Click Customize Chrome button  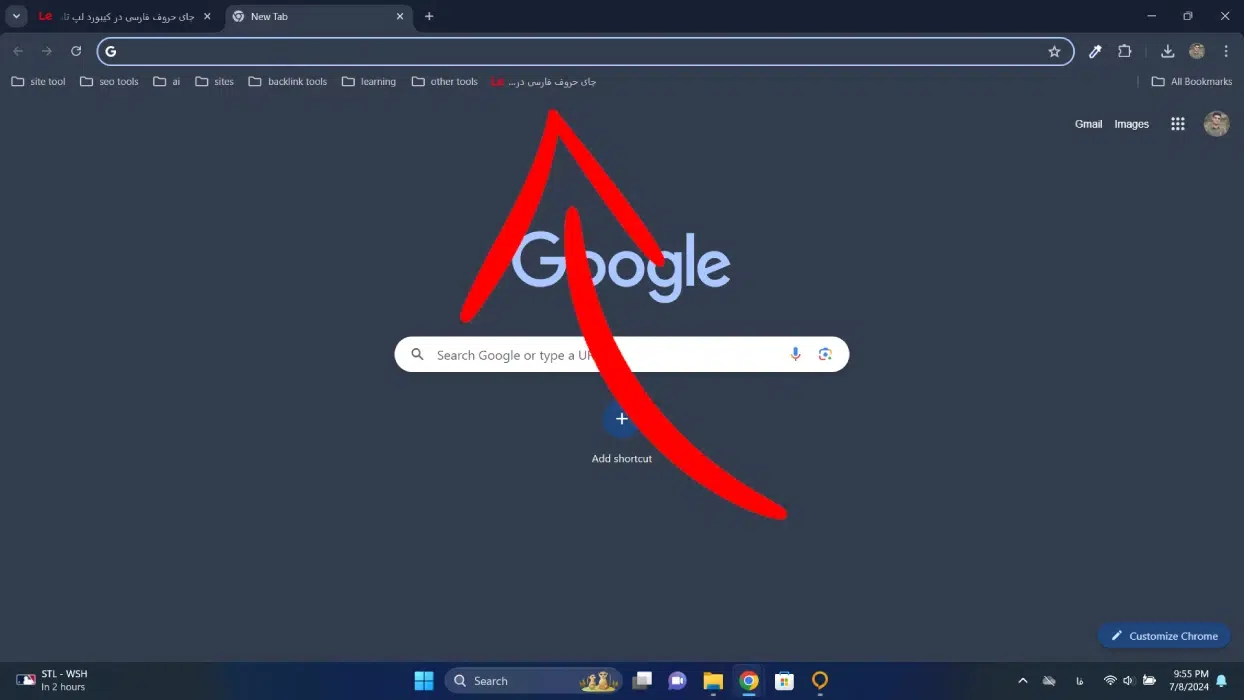(1164, 636)
